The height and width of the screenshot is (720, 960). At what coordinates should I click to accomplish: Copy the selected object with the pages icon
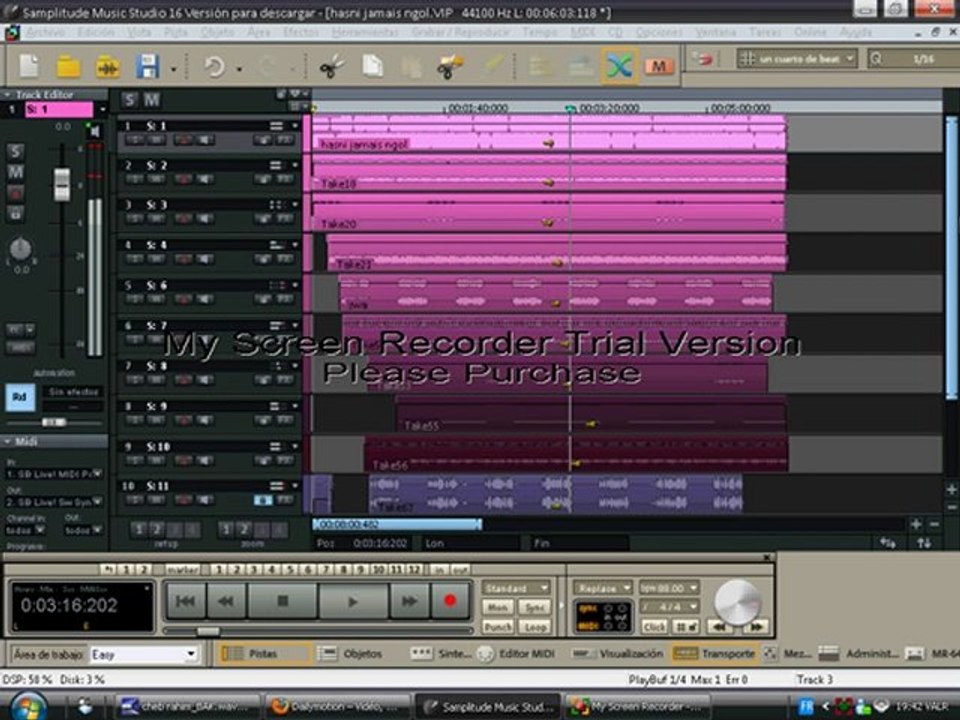pyautogui.click(x=372, y=66)
